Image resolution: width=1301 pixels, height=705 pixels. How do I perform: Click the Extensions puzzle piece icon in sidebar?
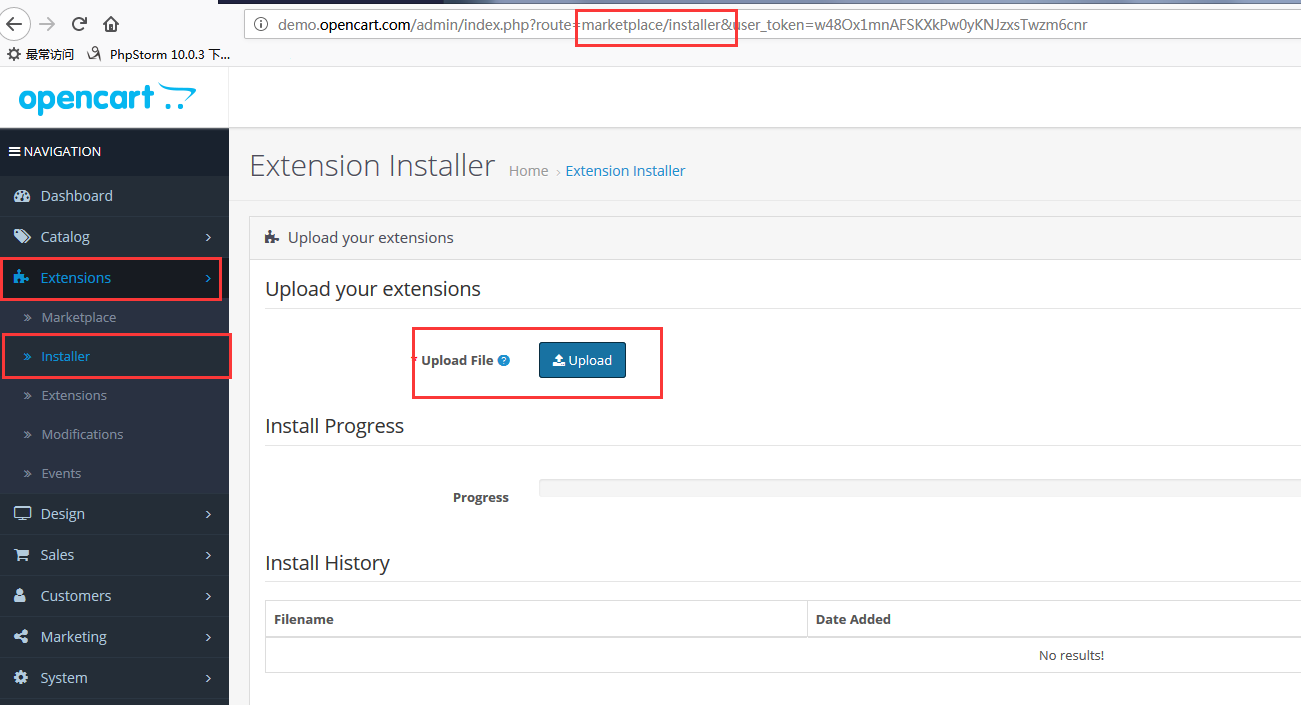click(21, 277)
